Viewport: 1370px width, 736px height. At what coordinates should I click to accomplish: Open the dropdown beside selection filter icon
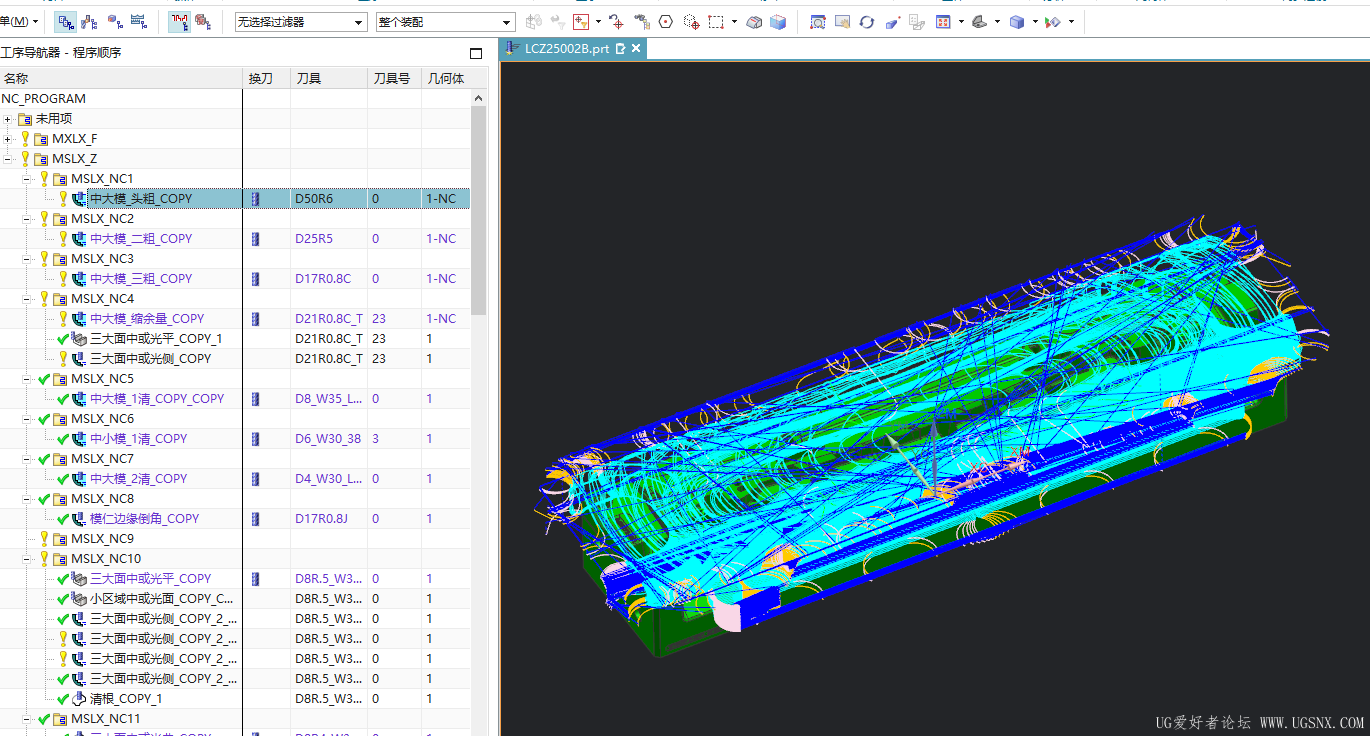click(x=598, y=21)
